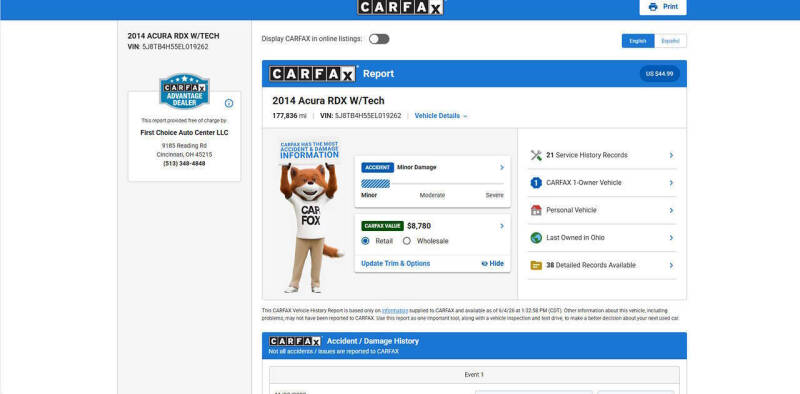The image size is (800, 394).
Task: Click the green CARFAX VALUE badge
Action: [382, 226]
